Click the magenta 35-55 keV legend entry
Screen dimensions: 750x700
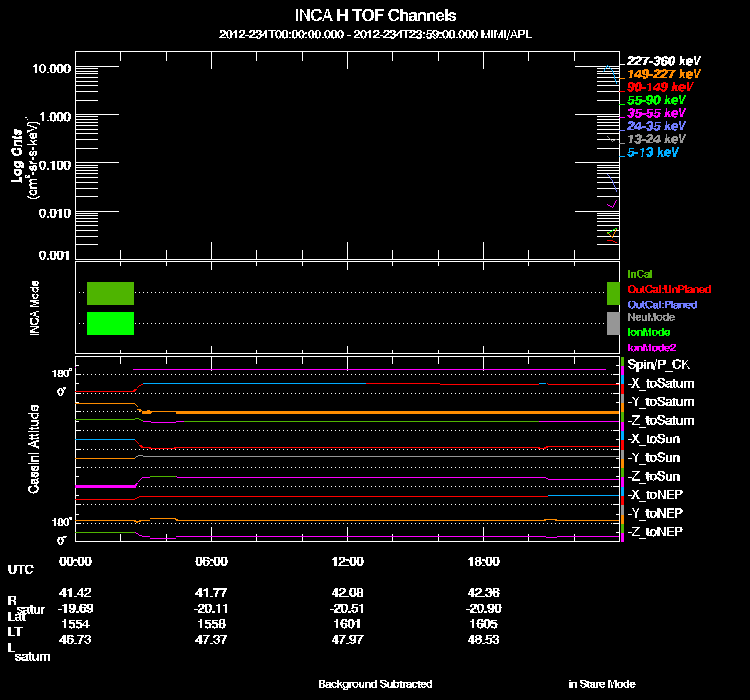[x=656, y=113]
